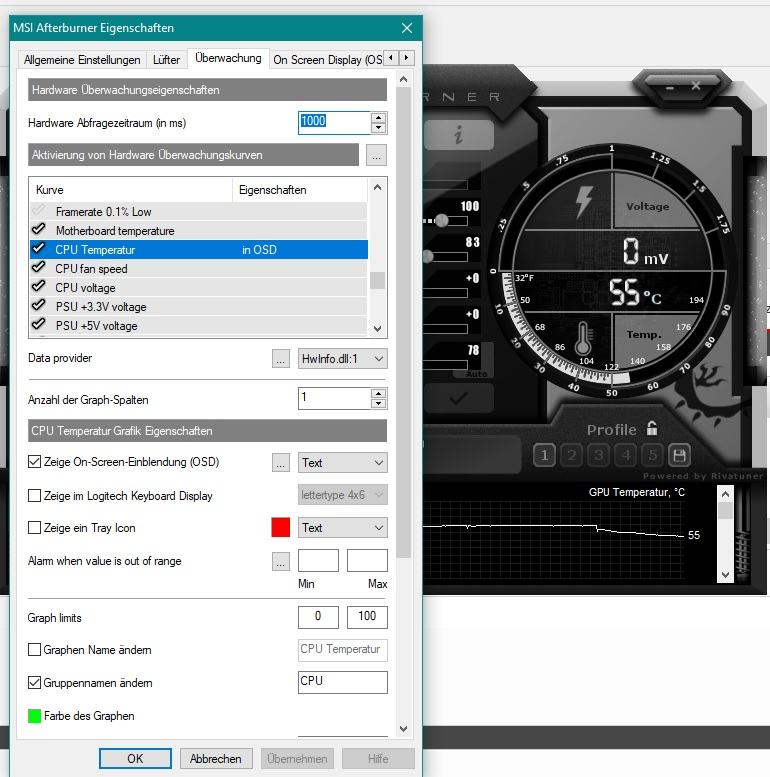Click the save profile floppy icon
This screenshot has height=777, width=770.
[x=679, y=455]
